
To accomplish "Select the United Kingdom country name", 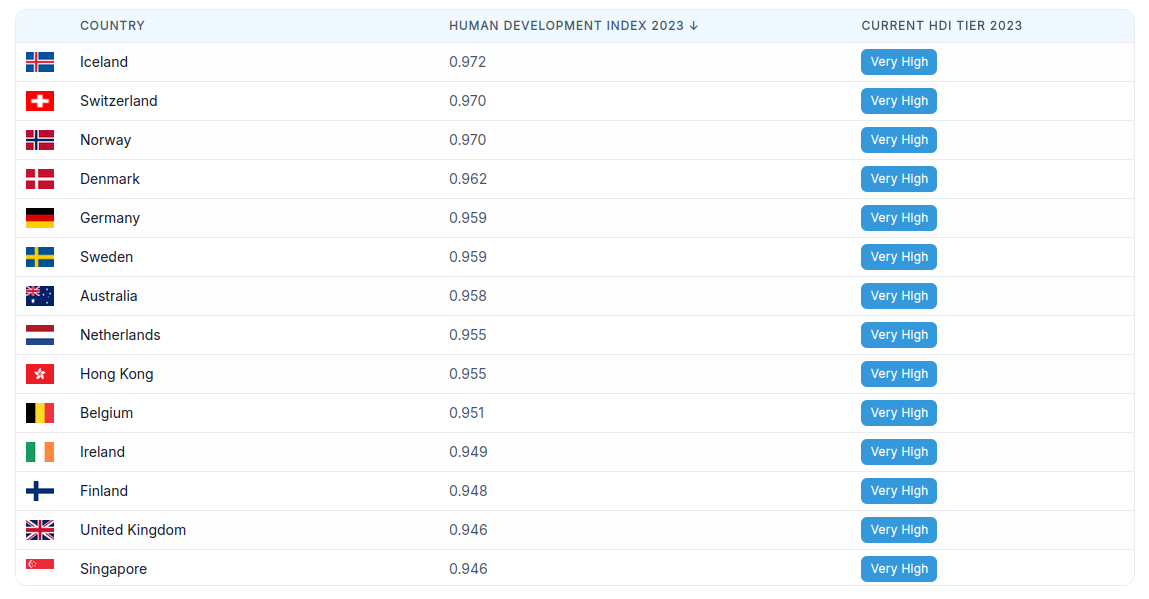I will tap(133, 529).
